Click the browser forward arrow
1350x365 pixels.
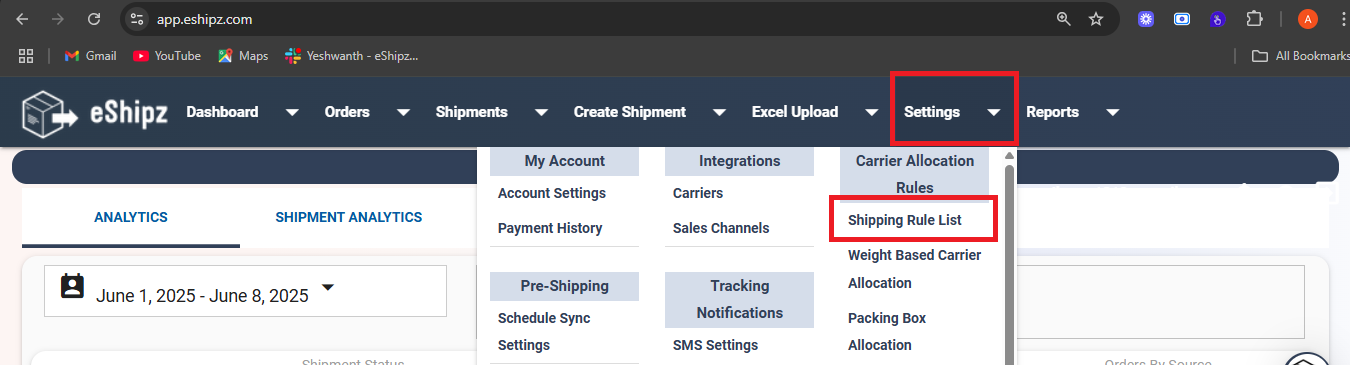tap(58, 19)
